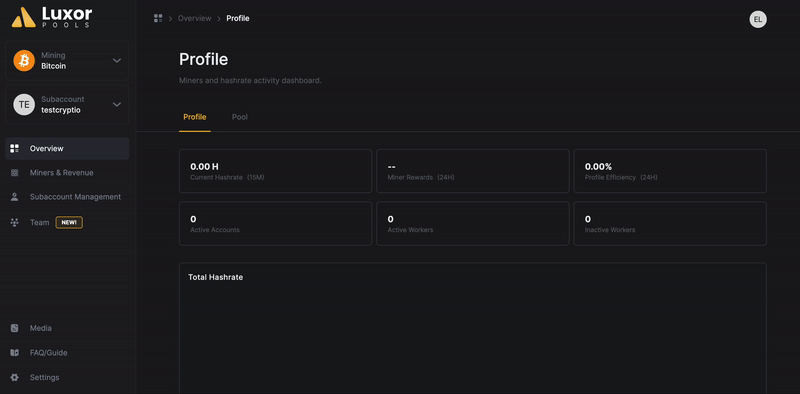Click the 'testcryptio' subaccount name
Image resolution: width=800 pixels, height=394 pixels.
coord(61,110)
